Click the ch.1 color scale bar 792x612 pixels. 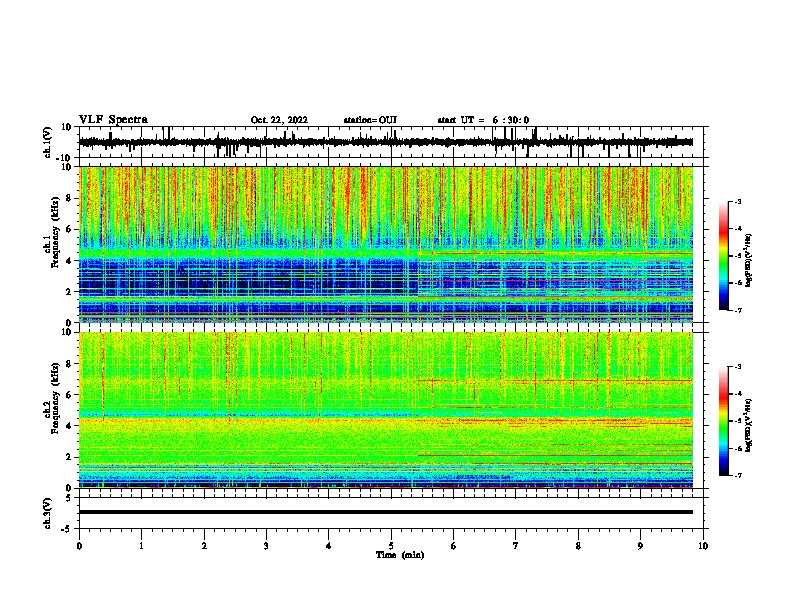tap(723, 256)
